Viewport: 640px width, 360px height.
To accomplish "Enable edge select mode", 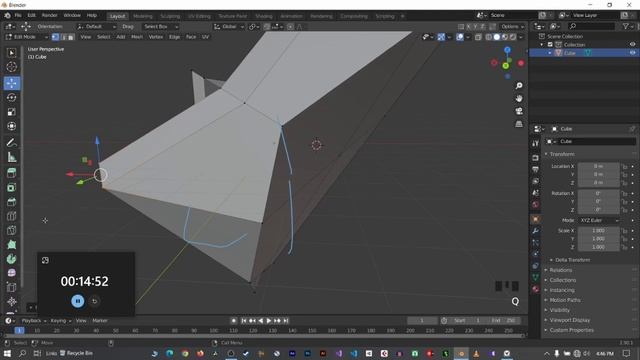I will pyautogui.click(x=63, y=37).
